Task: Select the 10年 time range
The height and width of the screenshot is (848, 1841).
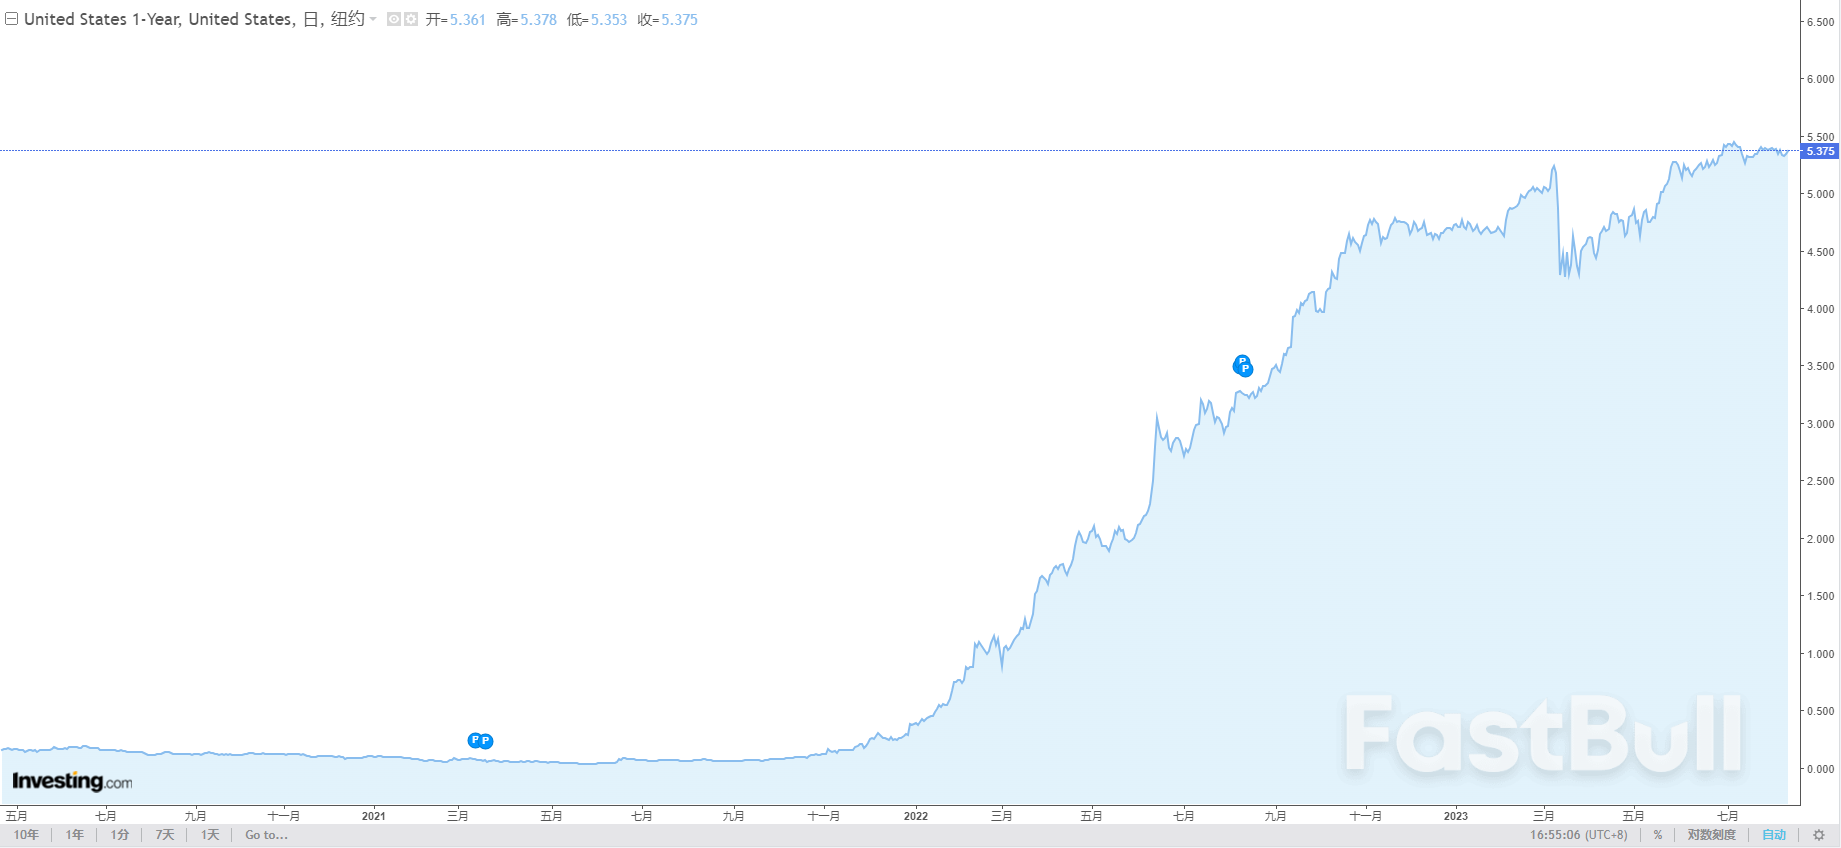Action: click(26, 835)
